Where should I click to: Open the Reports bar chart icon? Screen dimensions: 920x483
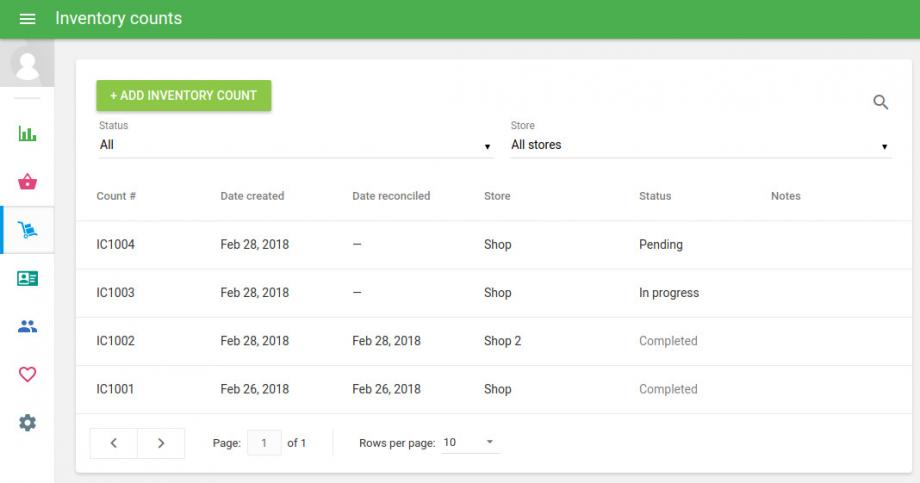[27, 134]
